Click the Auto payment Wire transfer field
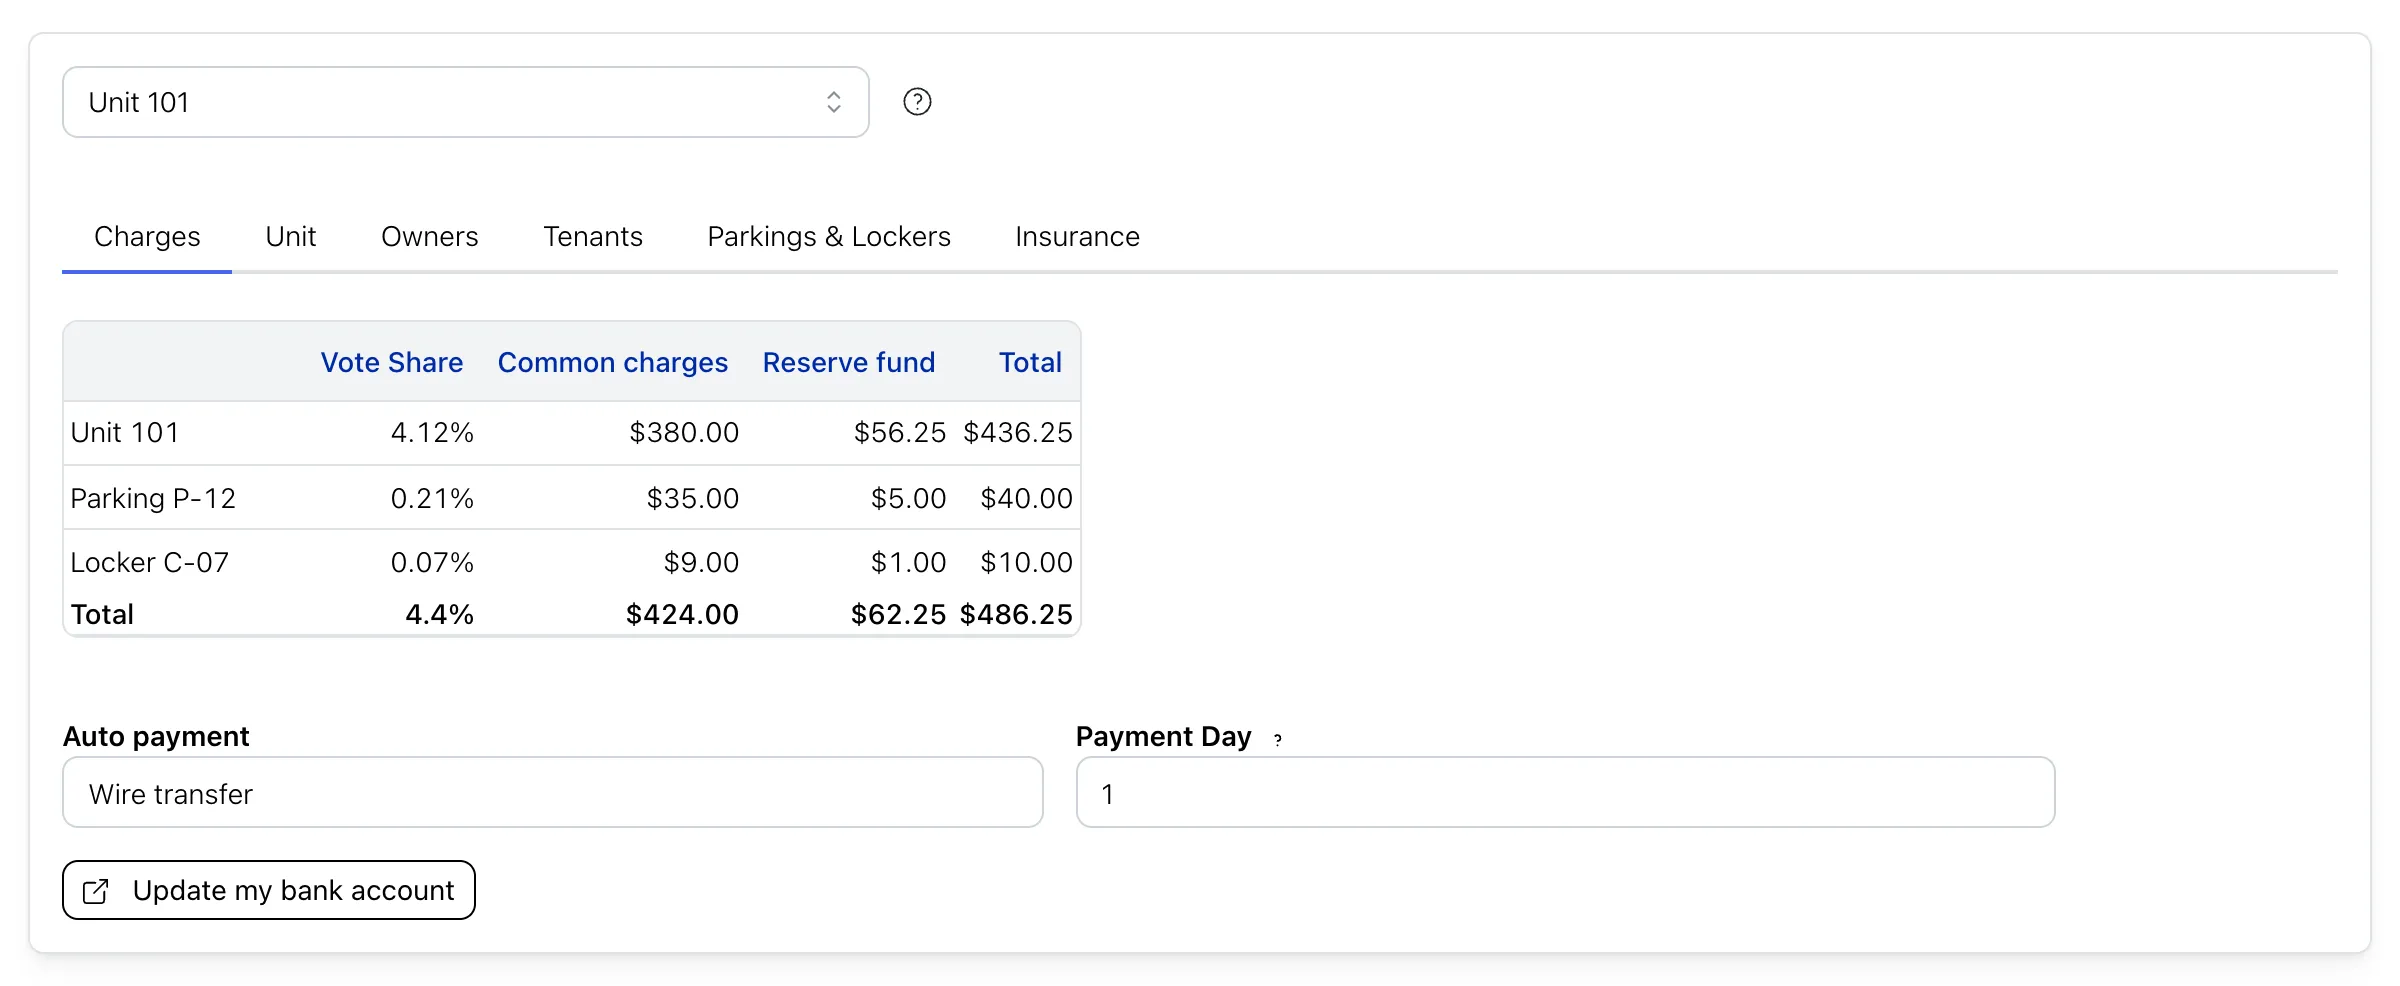Viewport: 2400px width, 986px height. point(553,792)
